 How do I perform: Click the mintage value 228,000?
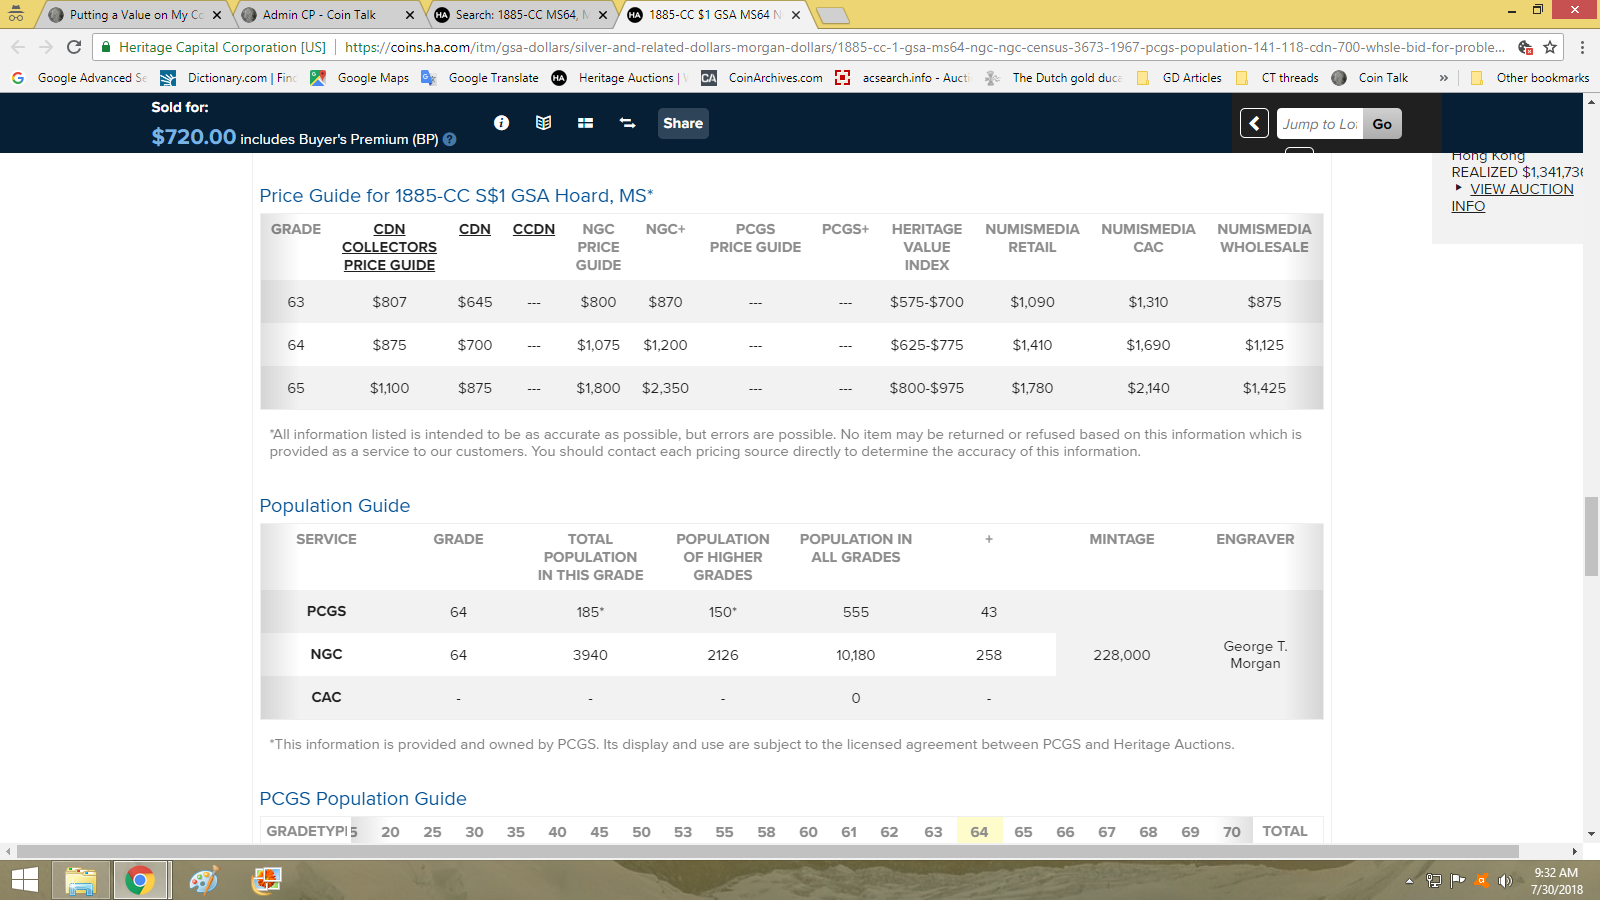click(x=1122, y=655)
